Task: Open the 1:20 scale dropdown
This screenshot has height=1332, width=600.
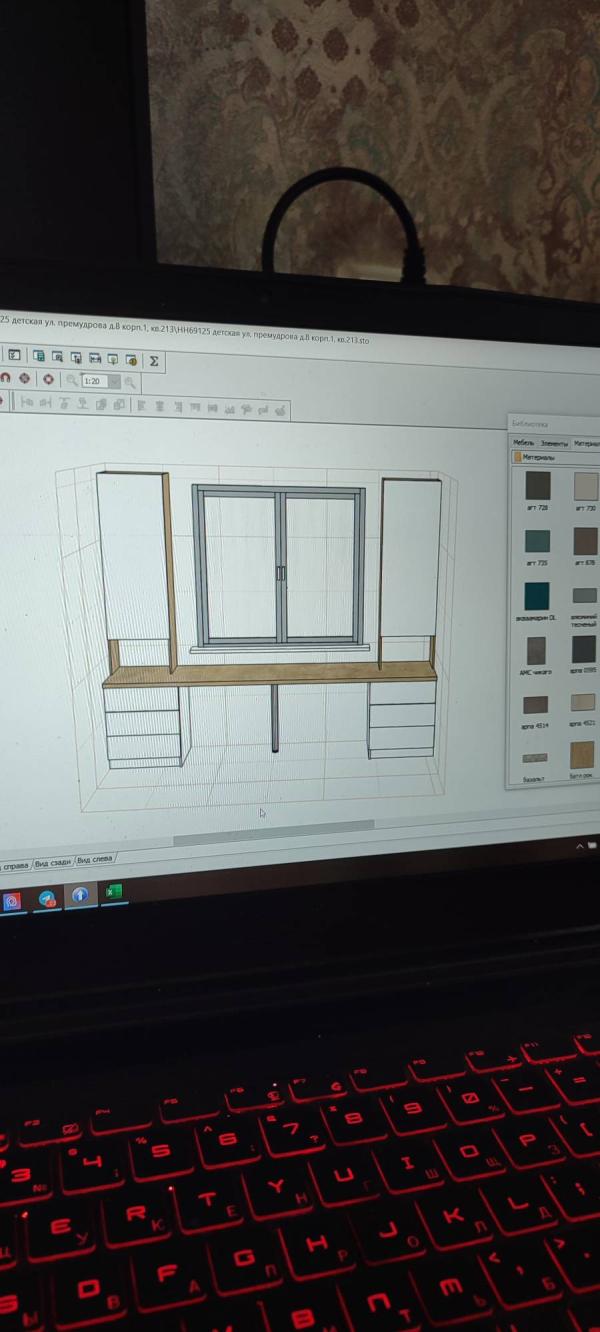Action: [114, 381]
